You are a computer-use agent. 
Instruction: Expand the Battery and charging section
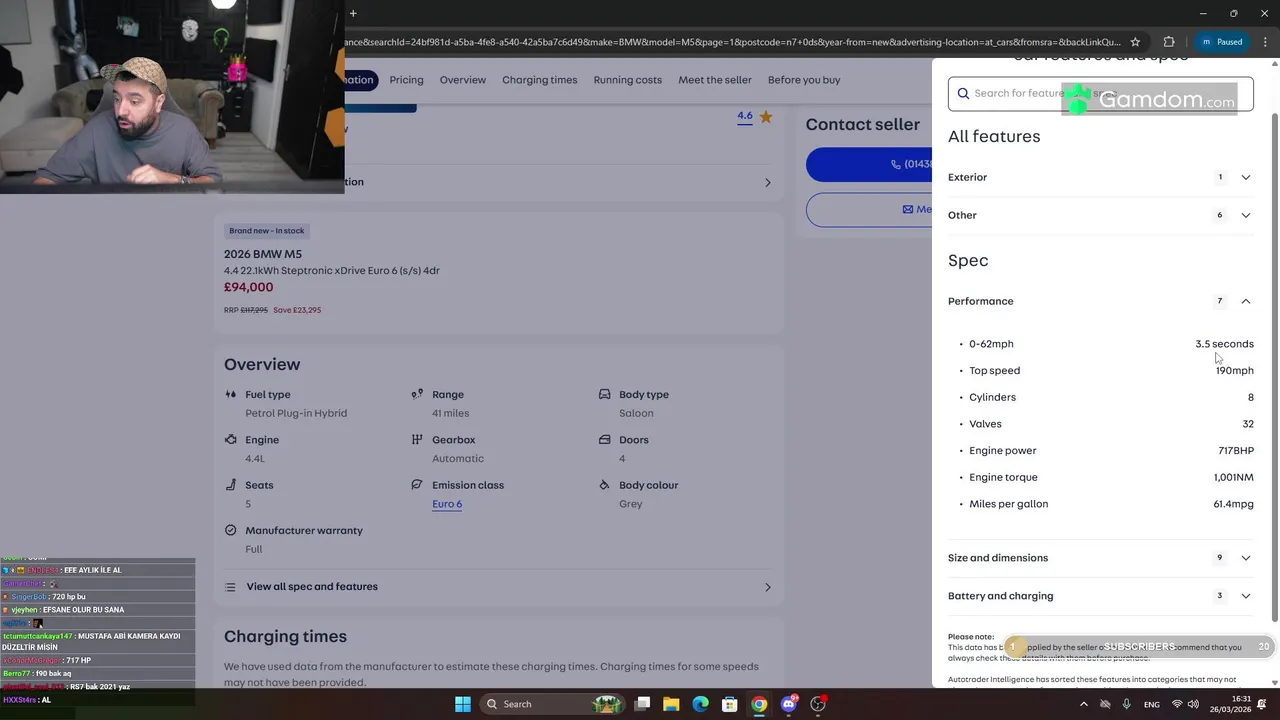[1100, 596]
